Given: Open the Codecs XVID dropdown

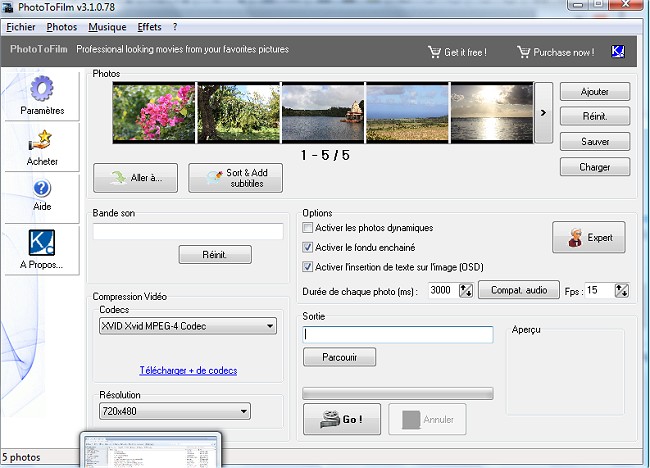Looking at the screenshot, I should [188, 326].
